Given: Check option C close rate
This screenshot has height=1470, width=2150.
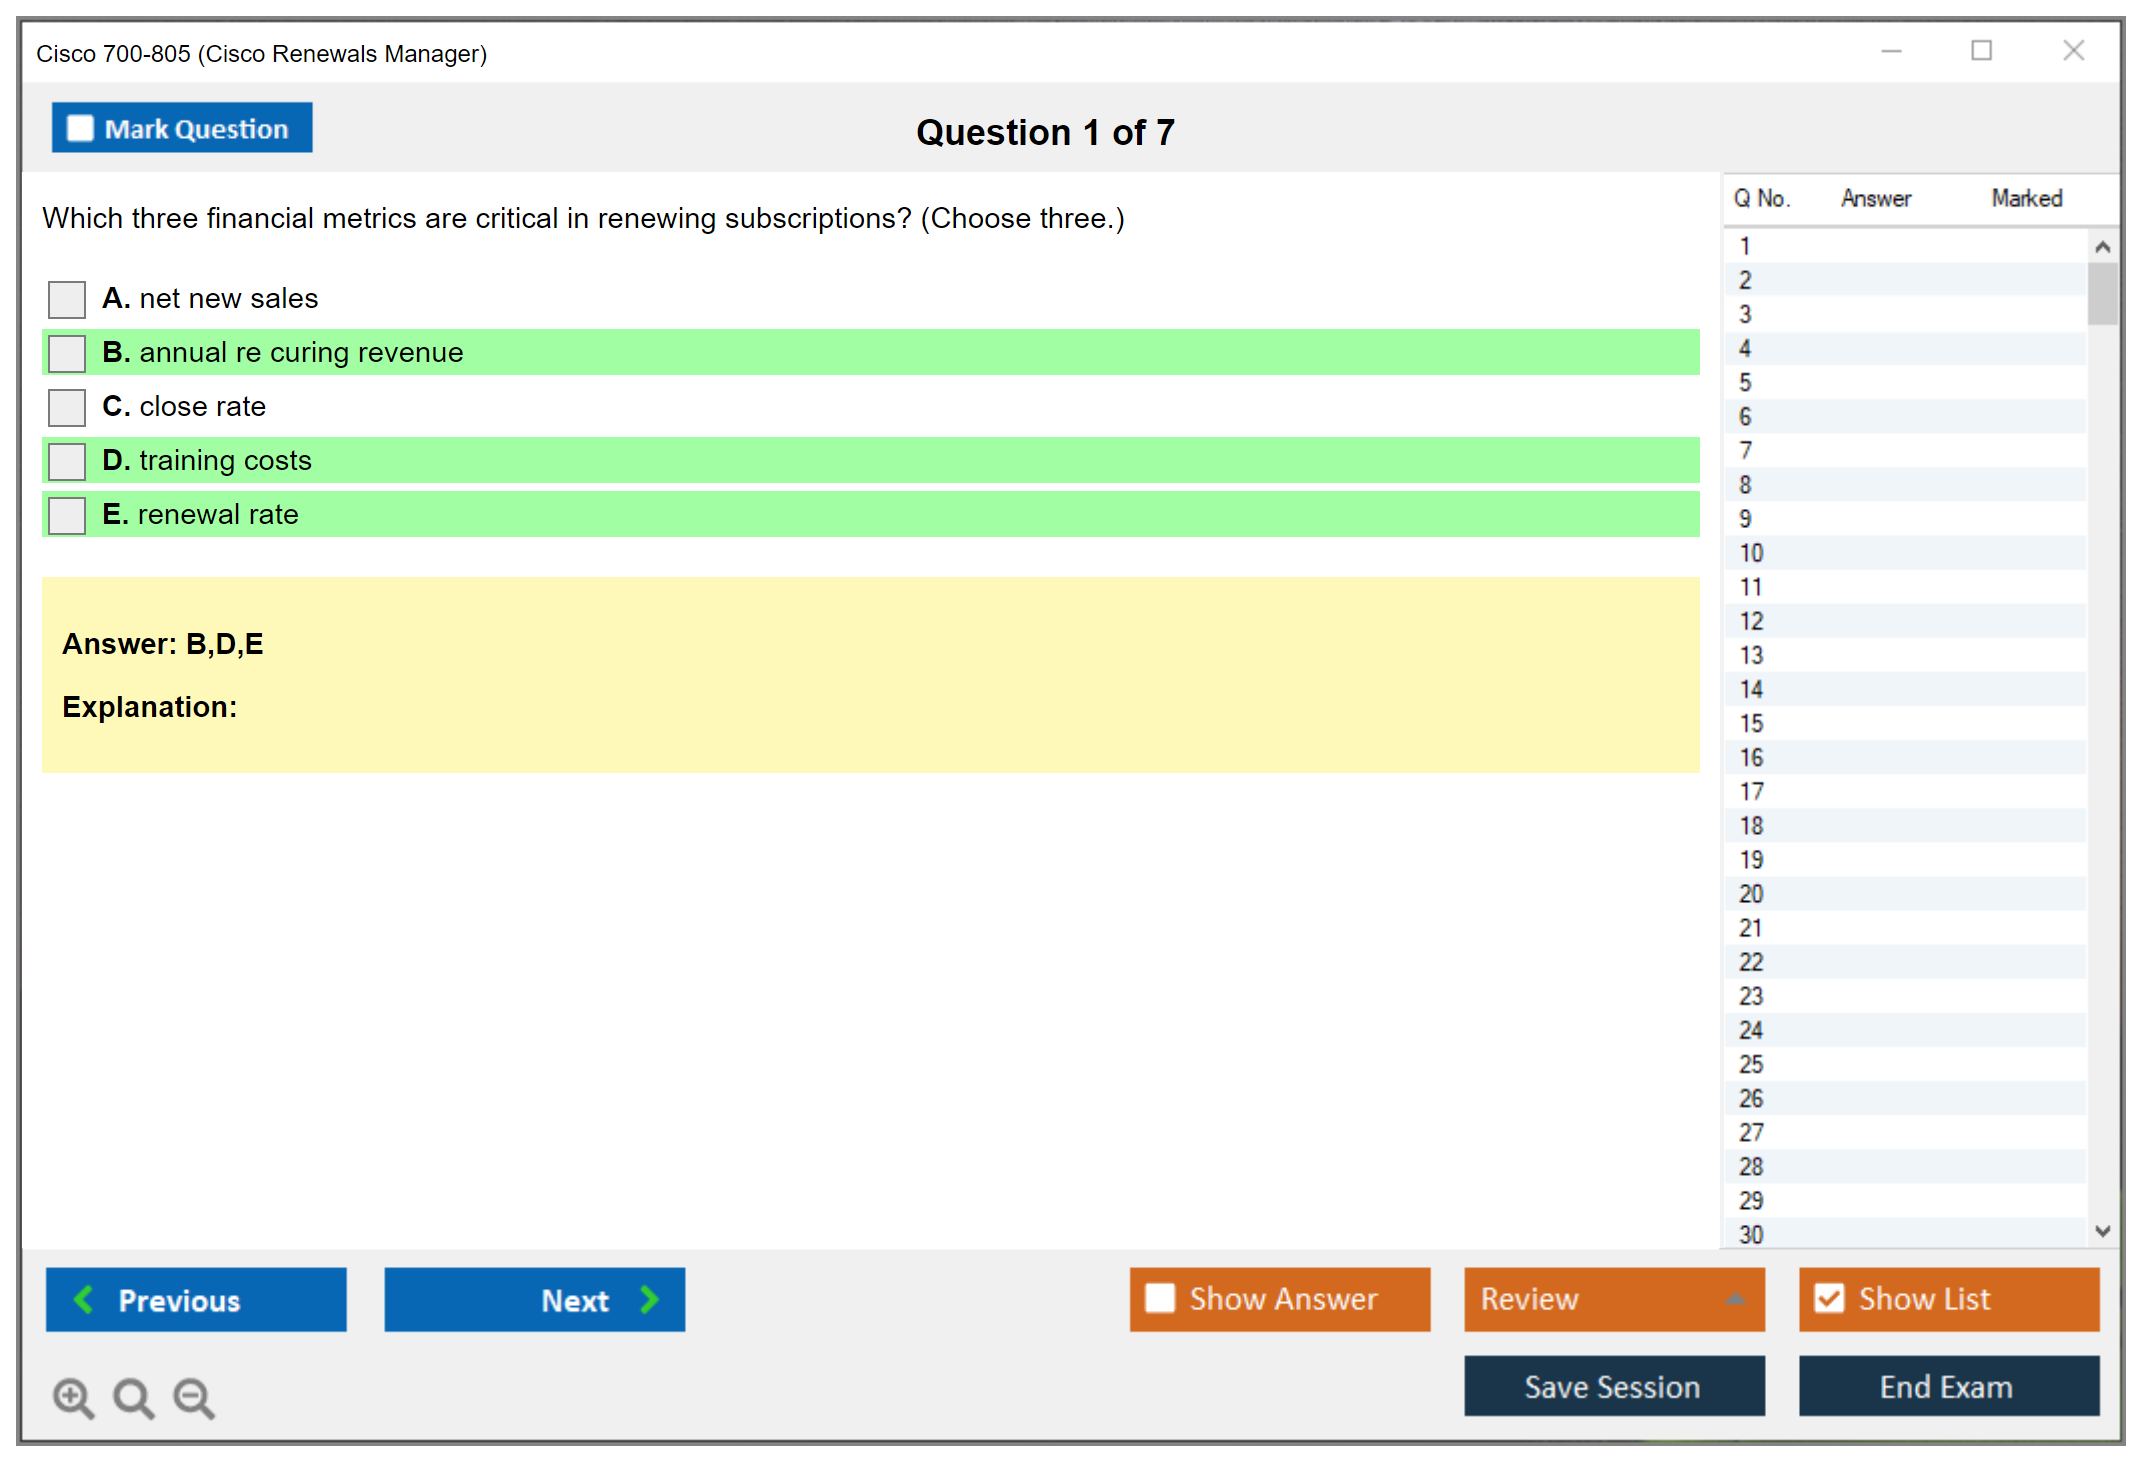Looking at the screenshot, I should [67, 407].
